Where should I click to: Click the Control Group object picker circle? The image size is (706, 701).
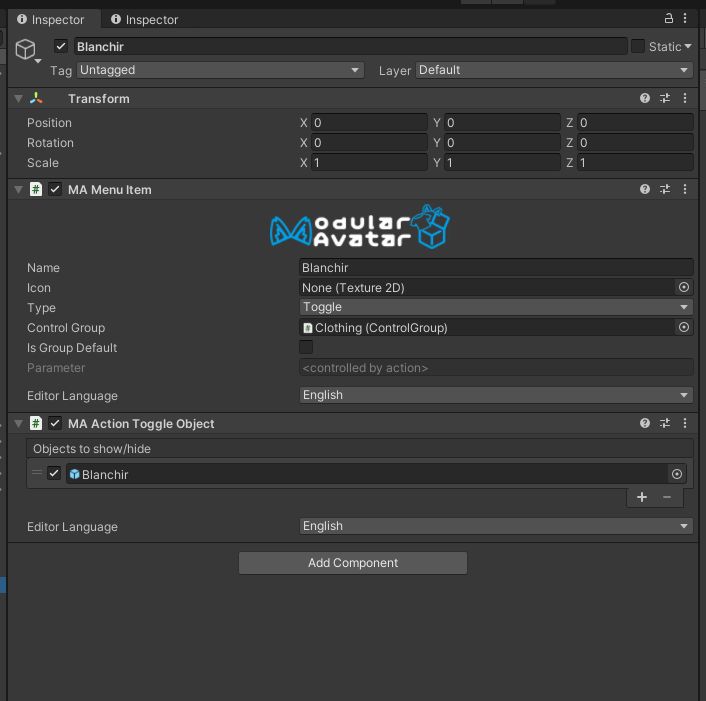pos(683,327)
